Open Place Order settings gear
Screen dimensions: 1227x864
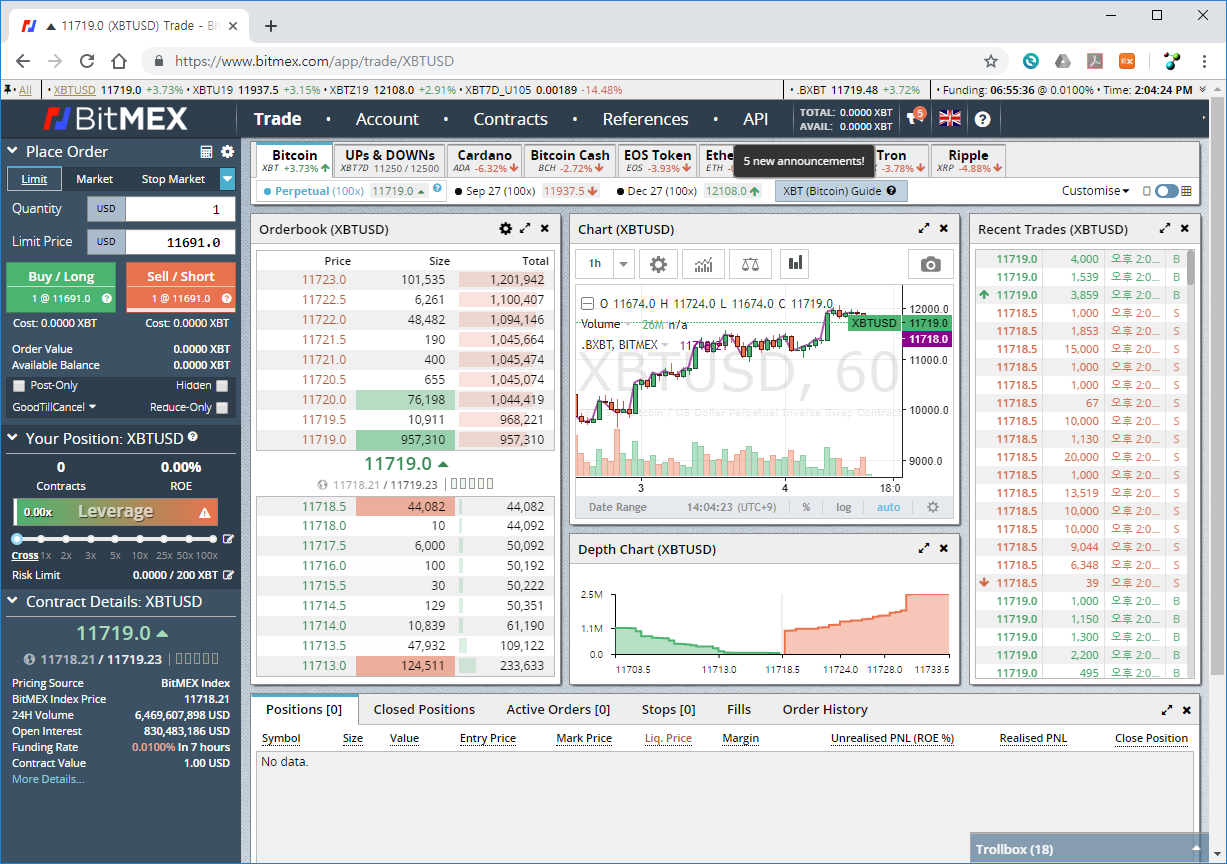click(x=227, y=152)
